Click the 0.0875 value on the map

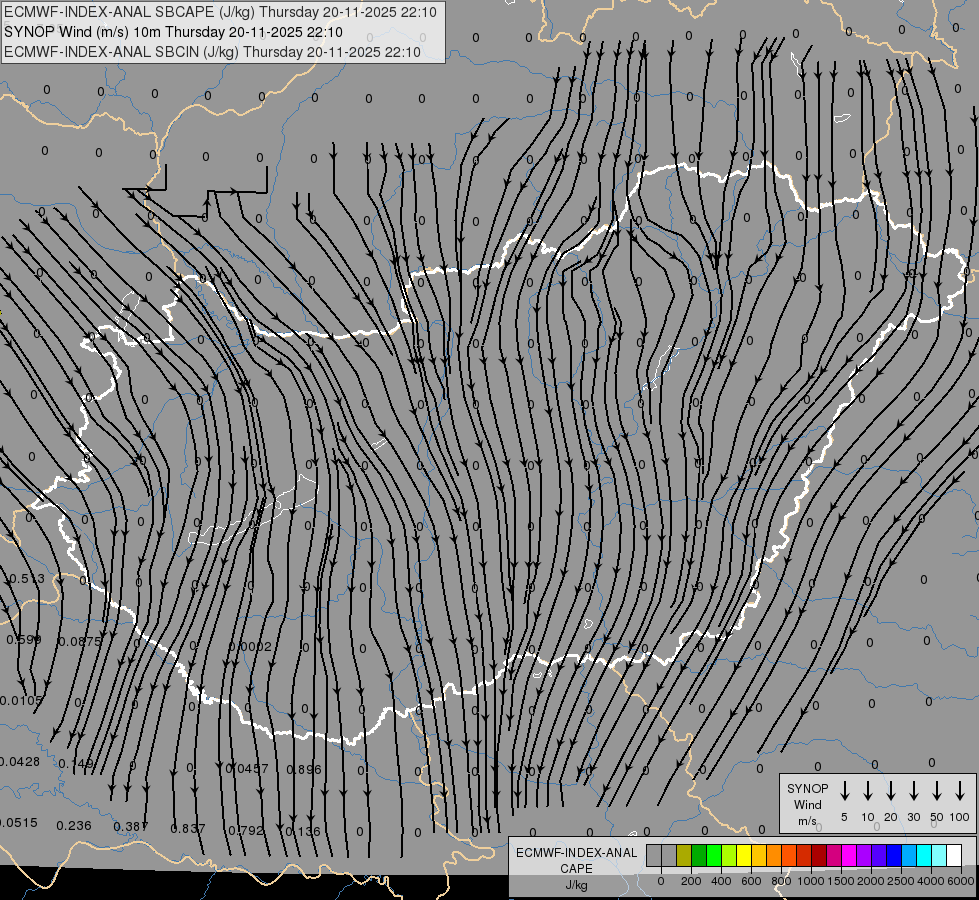click(x=79, y=641)
